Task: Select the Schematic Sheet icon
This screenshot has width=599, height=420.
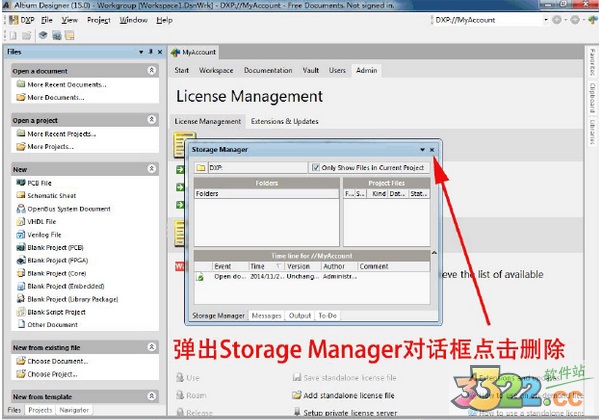Action: (21, 195)
